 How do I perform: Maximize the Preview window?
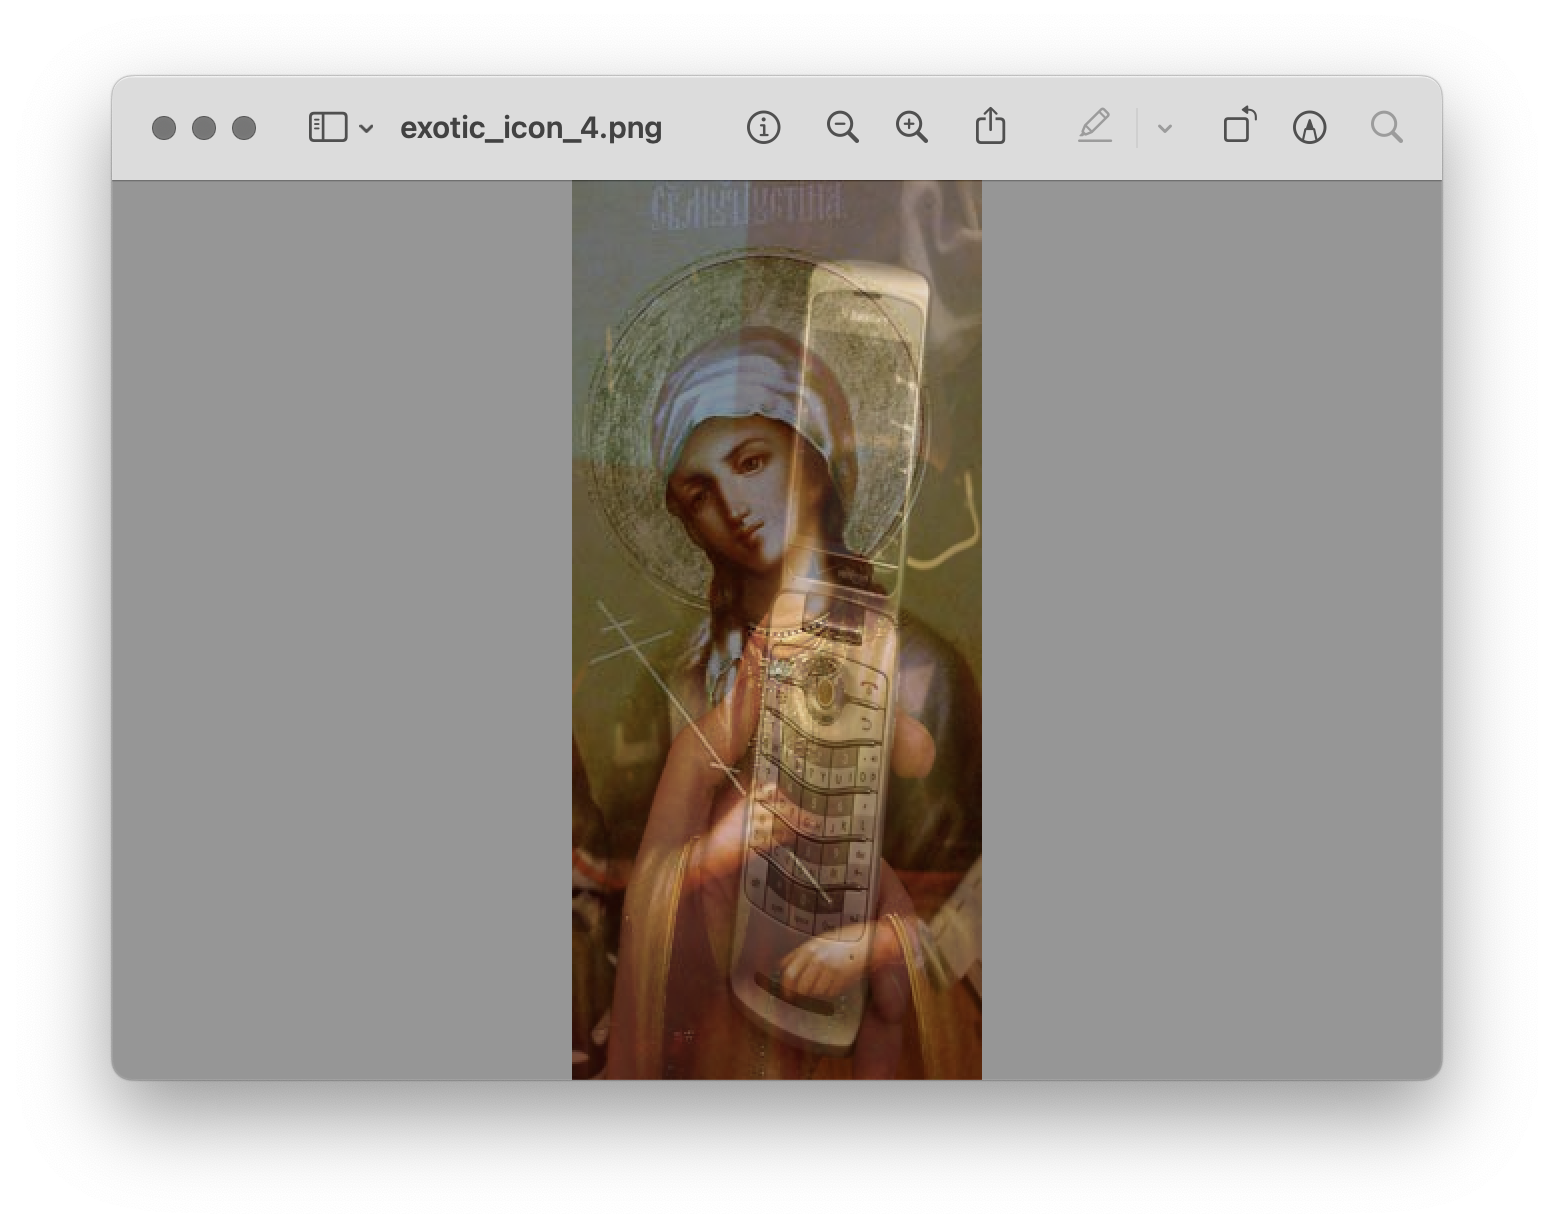[x=244, y=128]
